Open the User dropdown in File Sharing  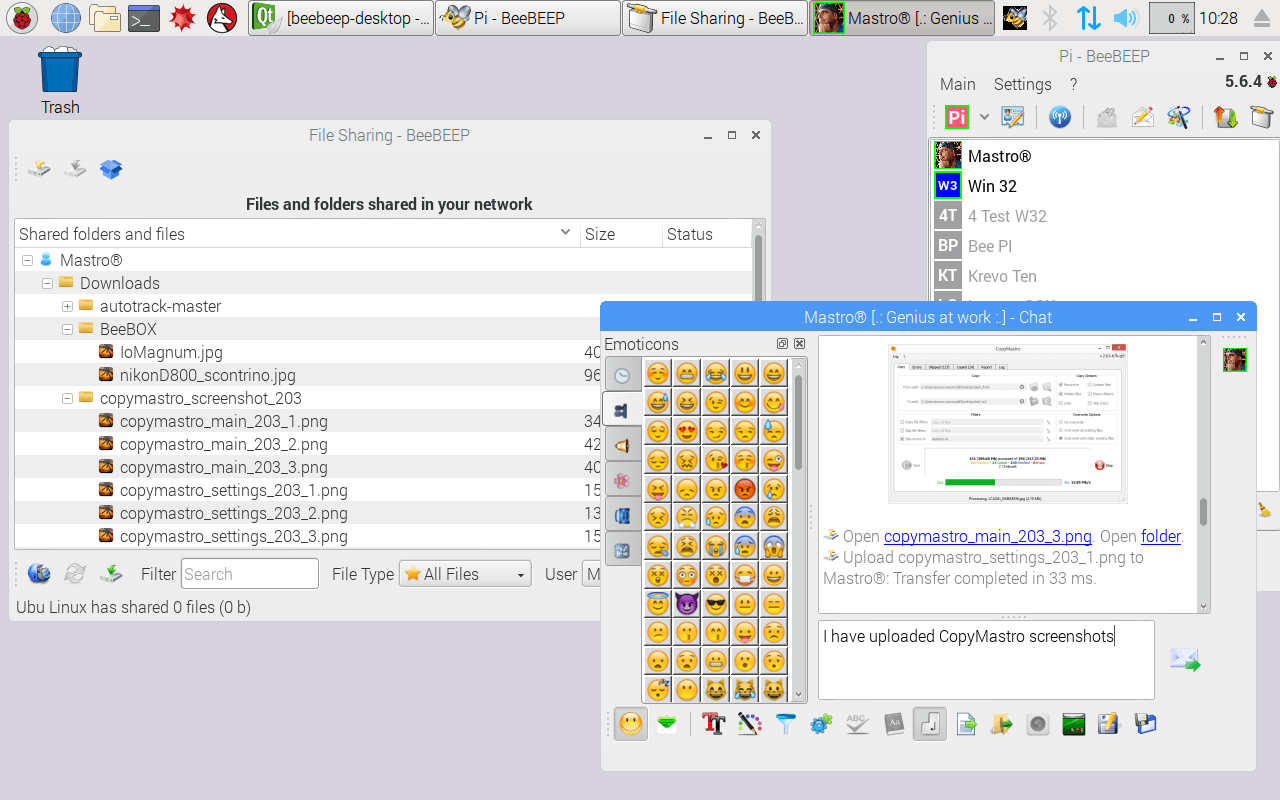point(592,574)
